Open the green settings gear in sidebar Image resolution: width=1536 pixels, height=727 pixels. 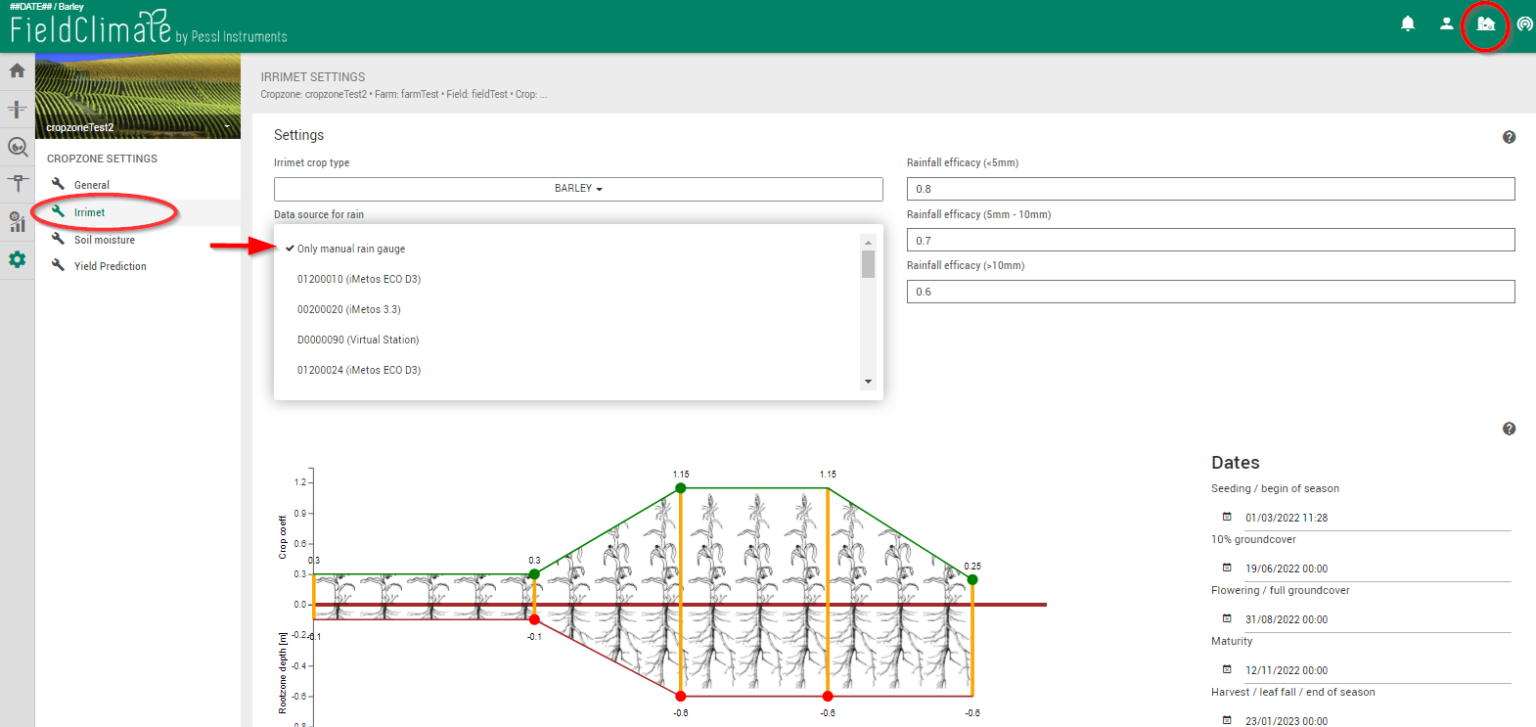click(17, 260)
